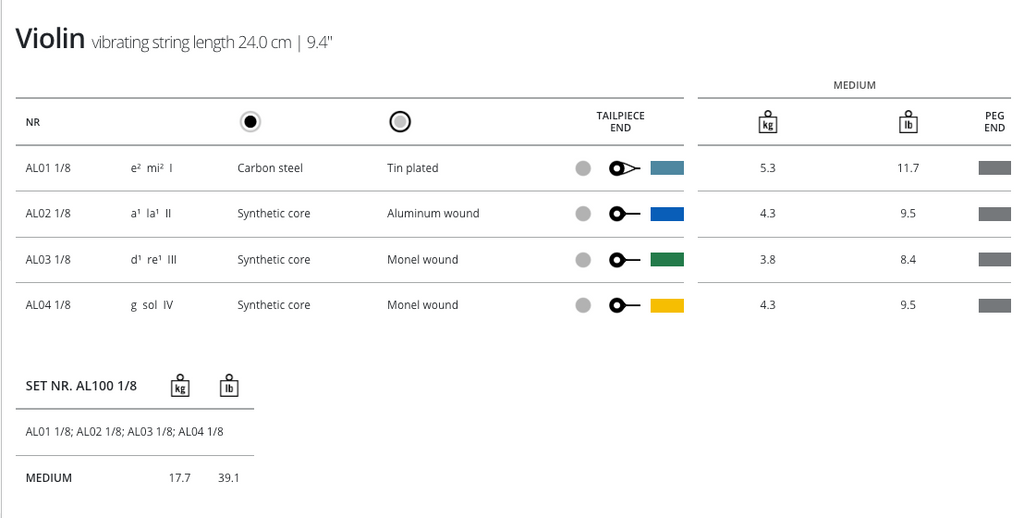
Task: Click the yellow tailpiece color swatch for AL04
Action: click(667, 305)
